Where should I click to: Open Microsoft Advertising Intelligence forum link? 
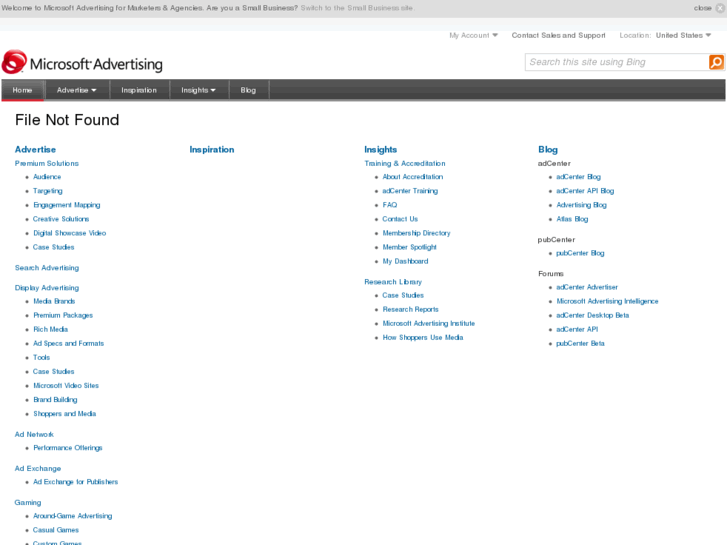(607, 301)
